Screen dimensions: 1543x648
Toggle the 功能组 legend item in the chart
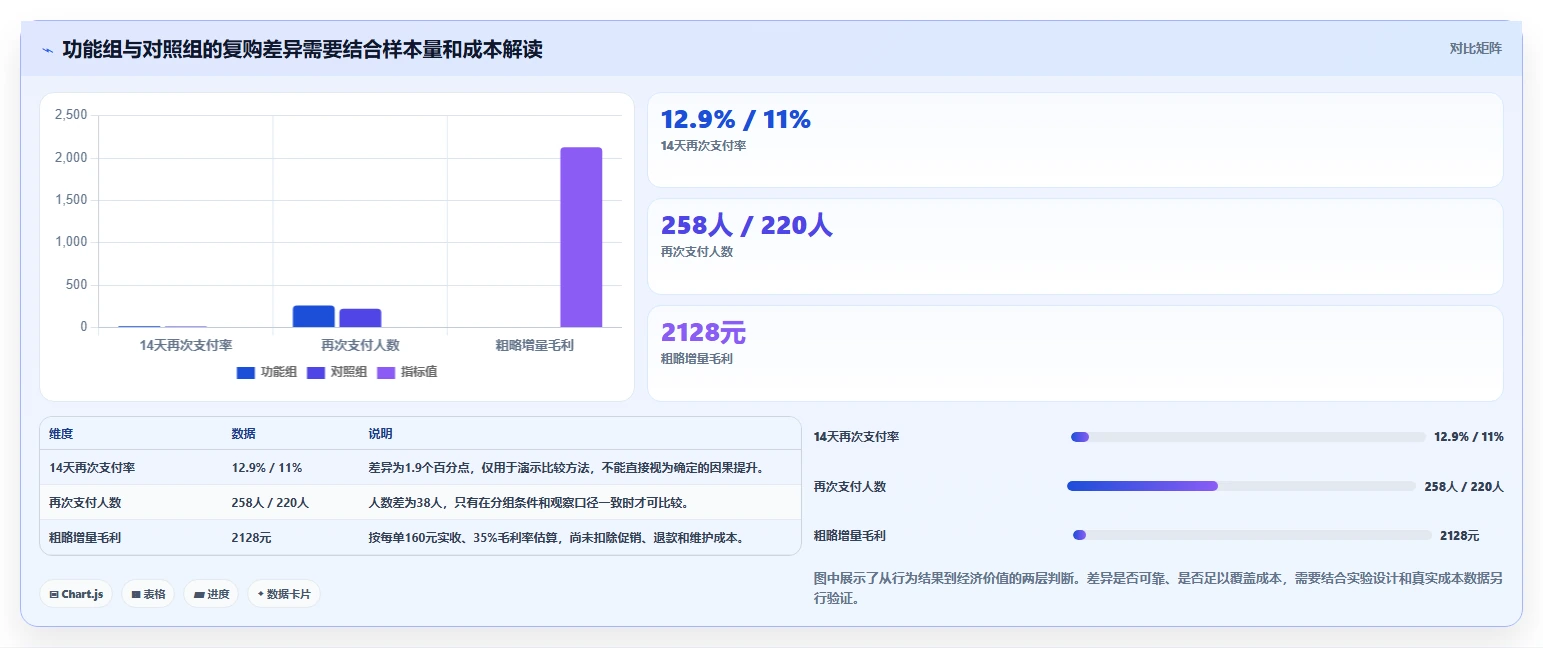(x=267, y=372)
